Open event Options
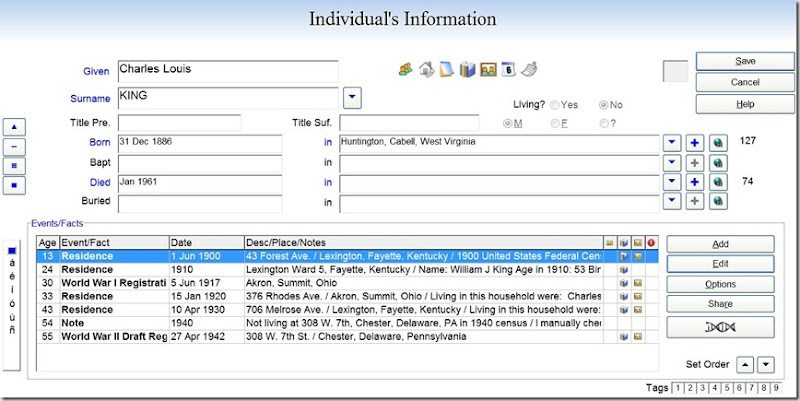 pyautogui.click(x=720, y=284)
